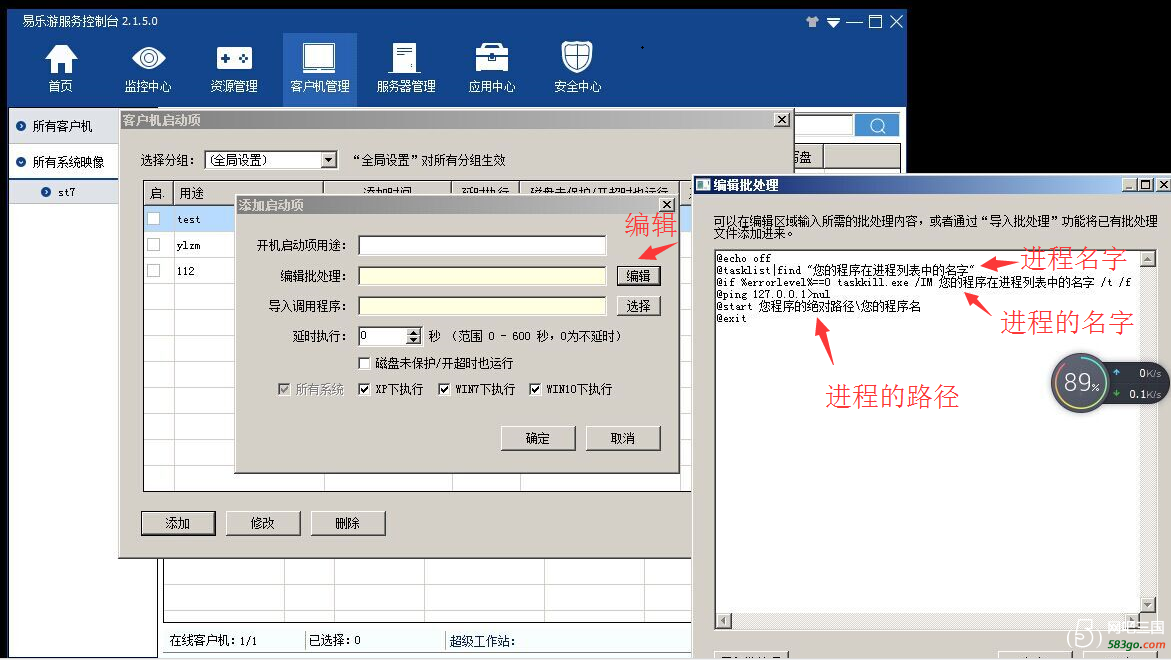
Task: Click the 启 column header
Action: click(158, 193)
